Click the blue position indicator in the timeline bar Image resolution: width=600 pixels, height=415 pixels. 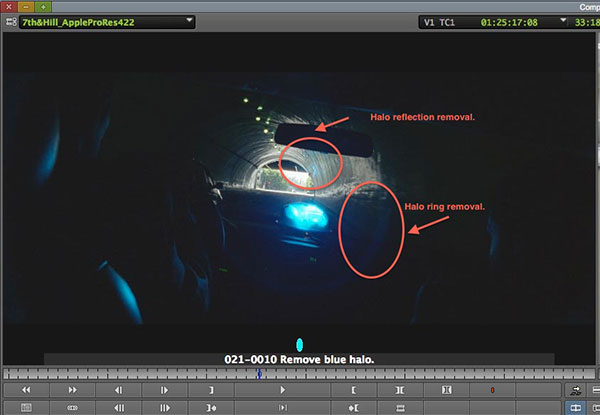(x=259, y=374)
